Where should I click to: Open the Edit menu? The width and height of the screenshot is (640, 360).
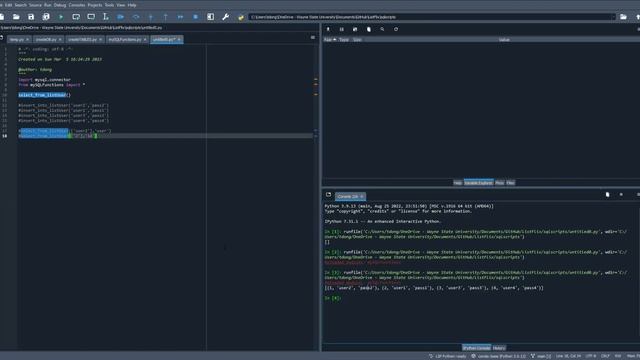[8, 5]
